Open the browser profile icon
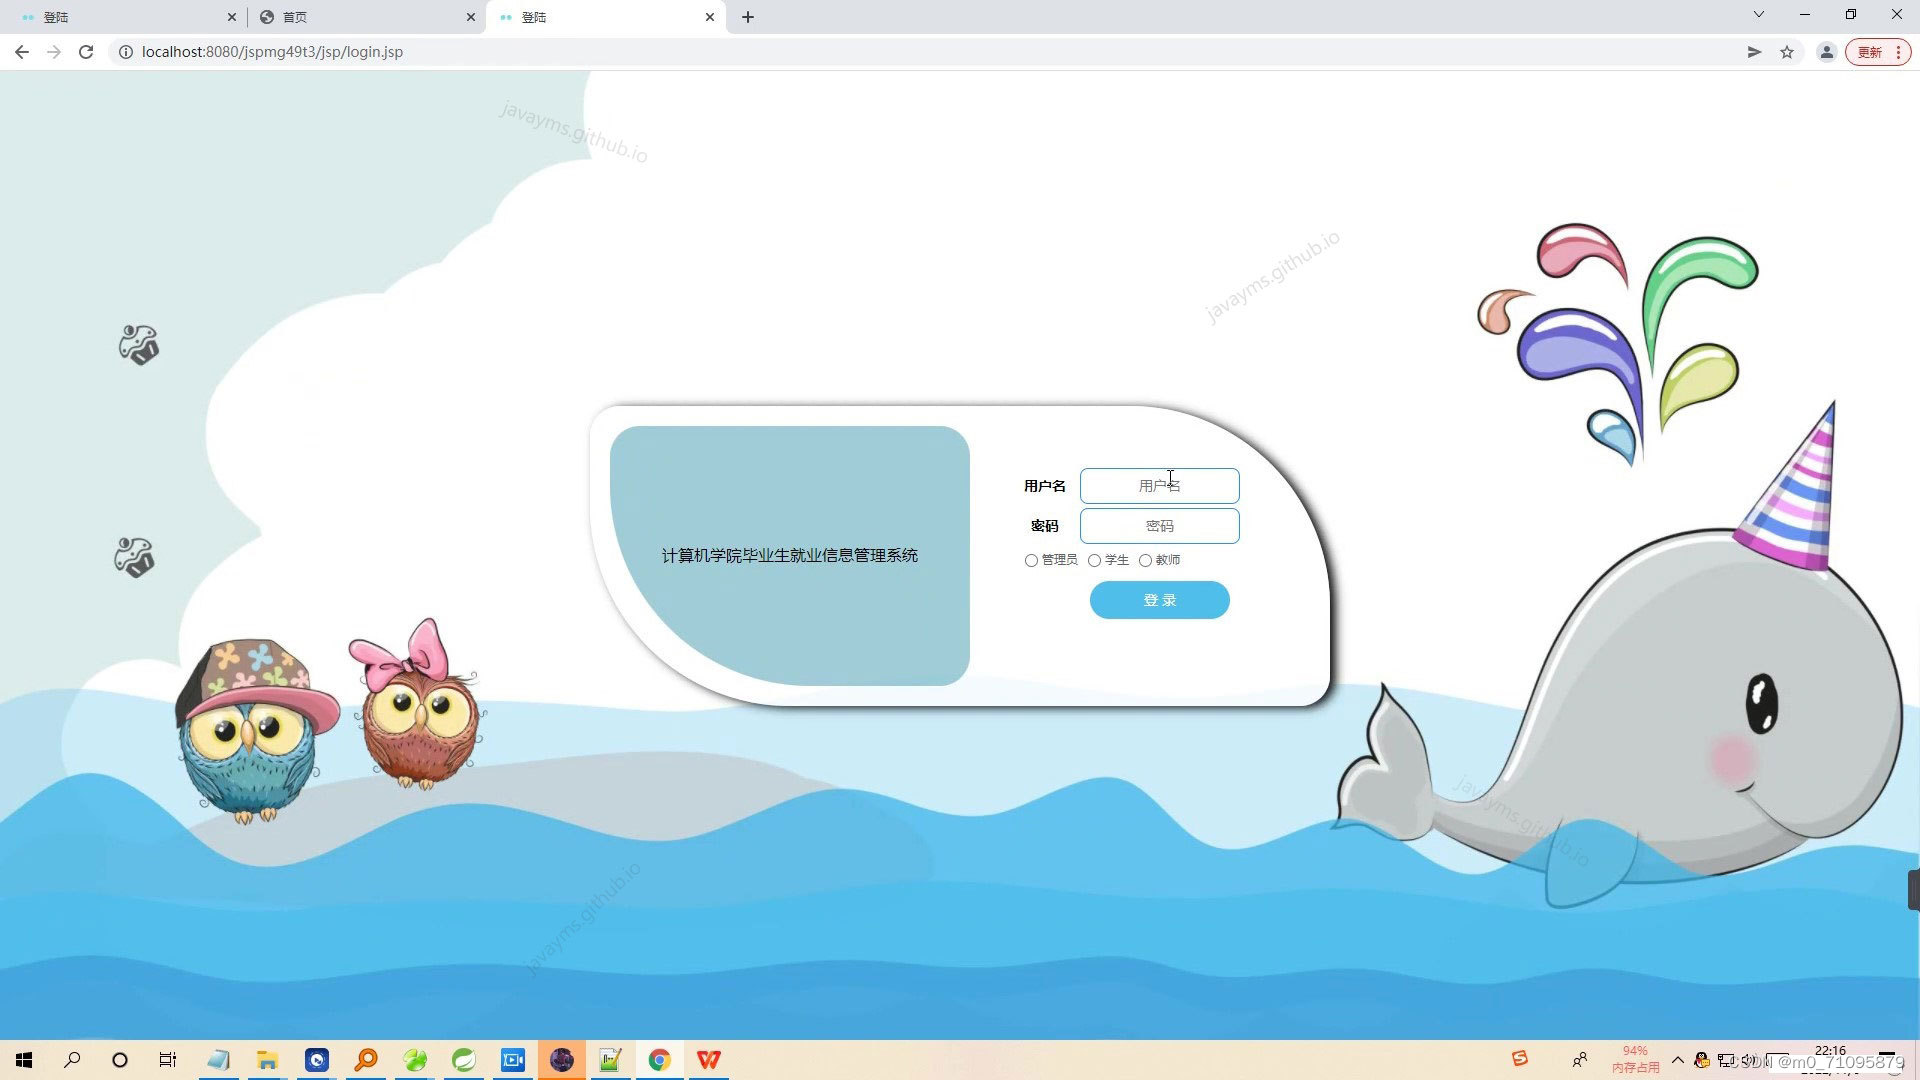Image resolution: width=1920 pixels, height=1080 pixels. [x=1826, y=52]
